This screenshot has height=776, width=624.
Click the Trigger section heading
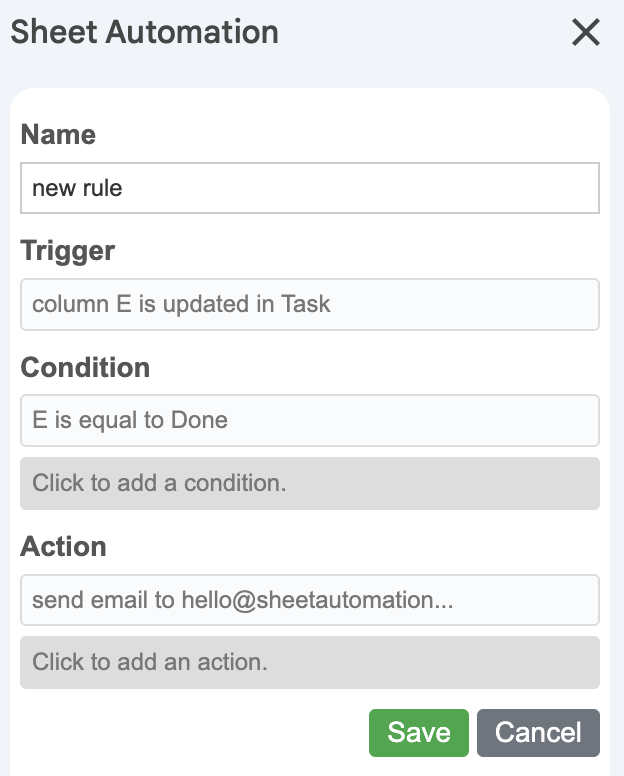[x=68, y=251]
